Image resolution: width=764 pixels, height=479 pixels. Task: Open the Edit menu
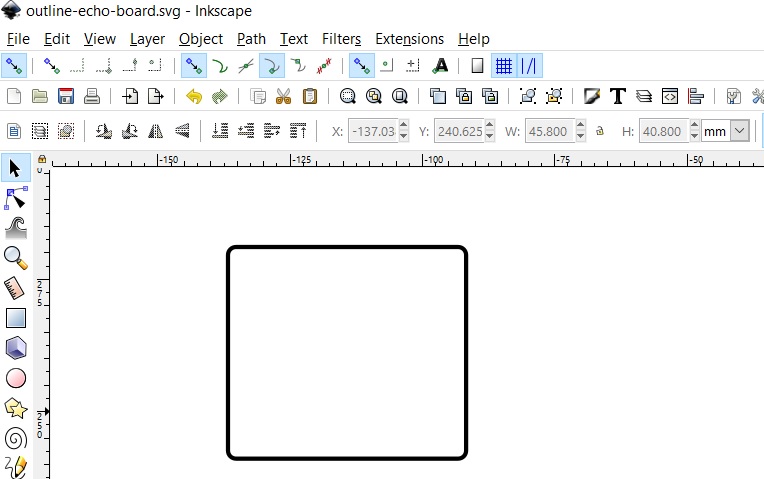pos(57,38)
